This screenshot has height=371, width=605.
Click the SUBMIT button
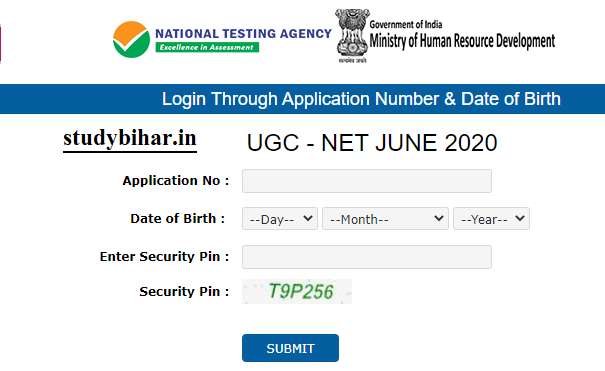(290, 348)
